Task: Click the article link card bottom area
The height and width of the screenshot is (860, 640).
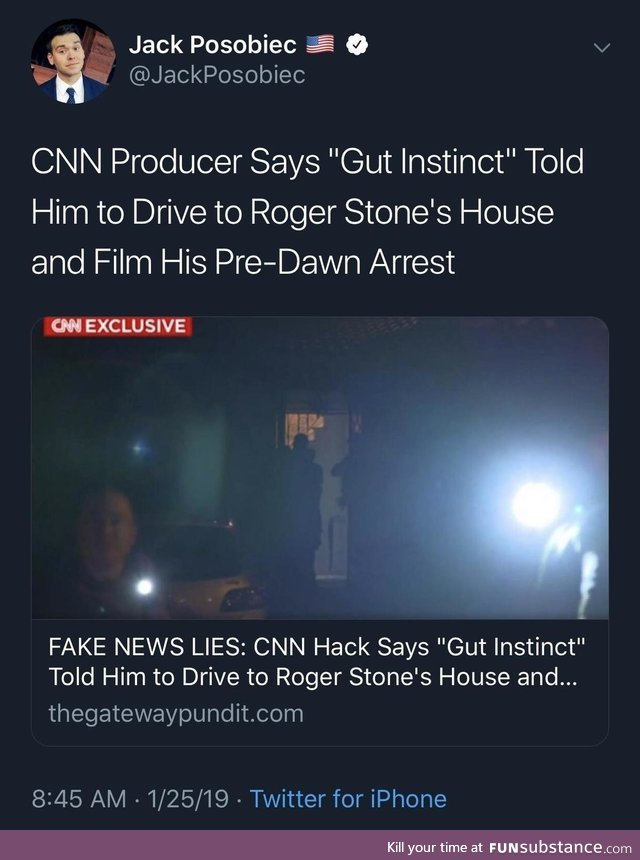Action: coord(320,682)
